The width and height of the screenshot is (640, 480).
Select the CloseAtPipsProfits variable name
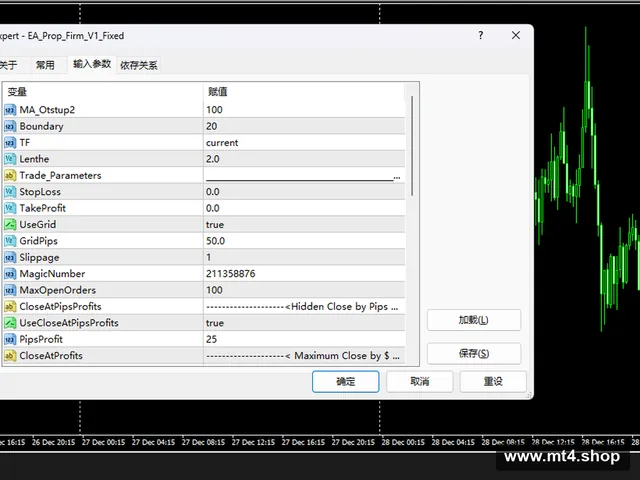[x=60, y=307]
